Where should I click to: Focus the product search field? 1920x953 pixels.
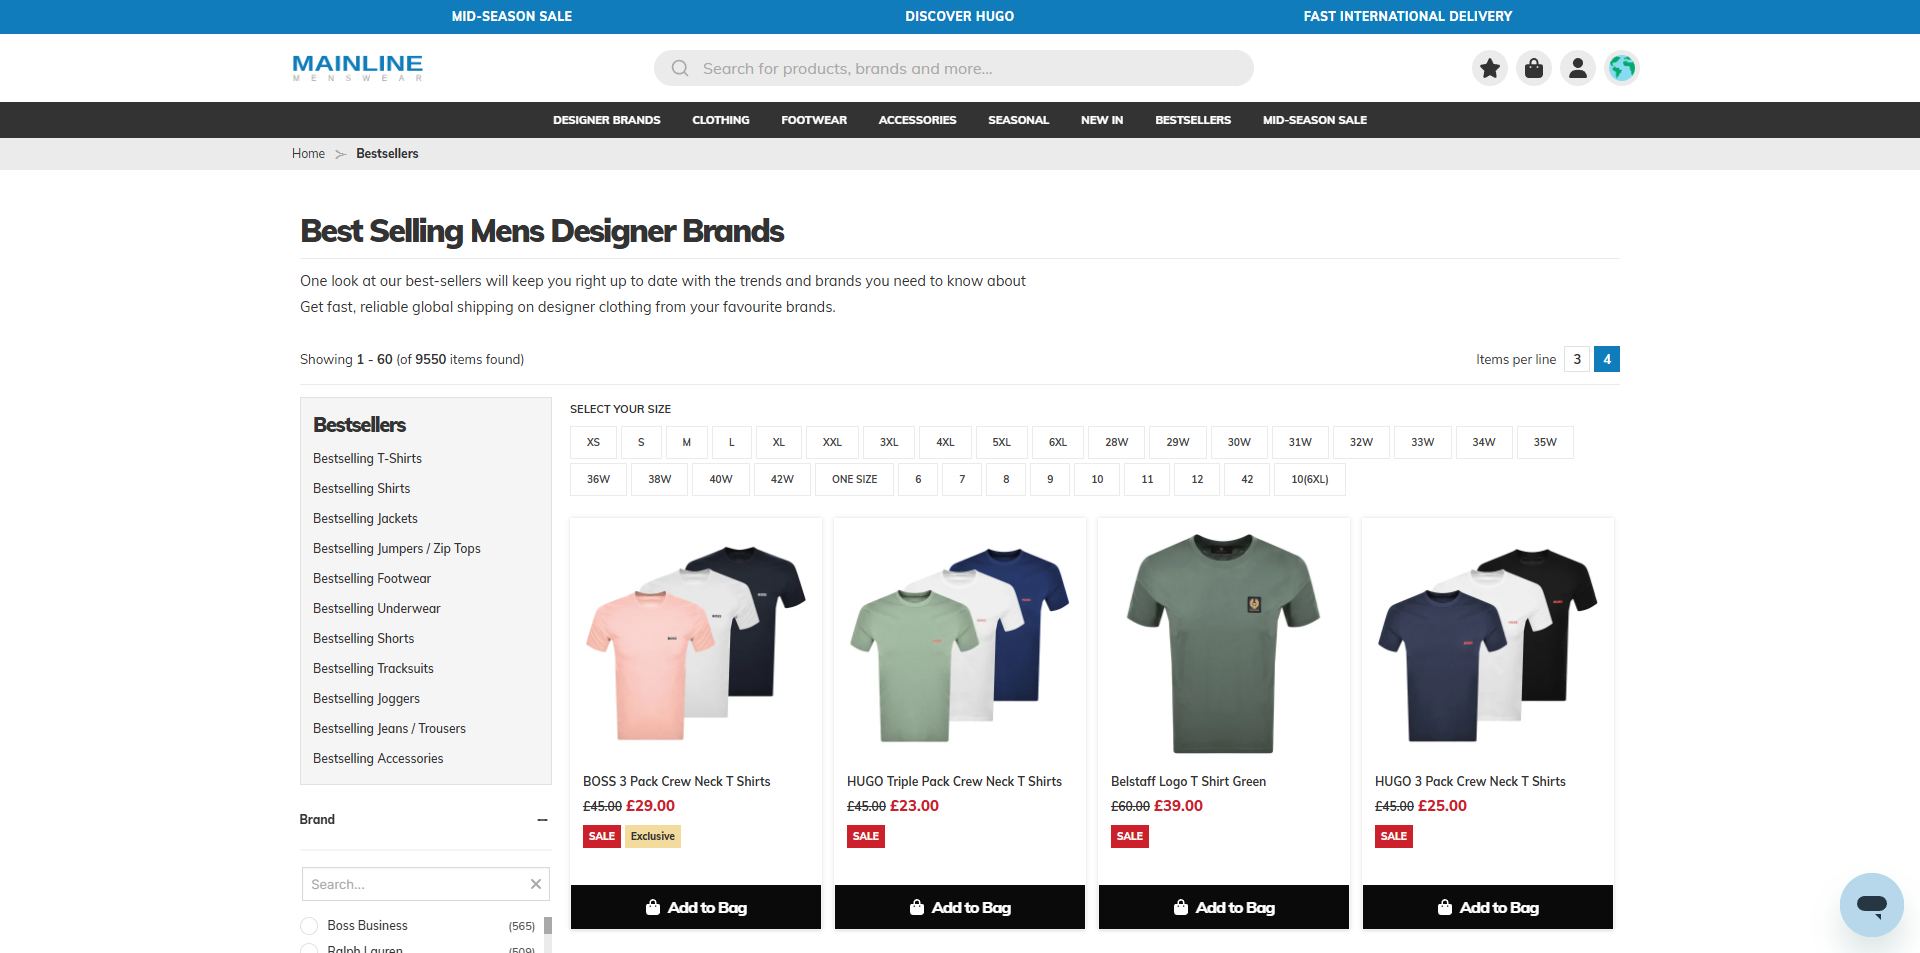click(x=954, y=68)
